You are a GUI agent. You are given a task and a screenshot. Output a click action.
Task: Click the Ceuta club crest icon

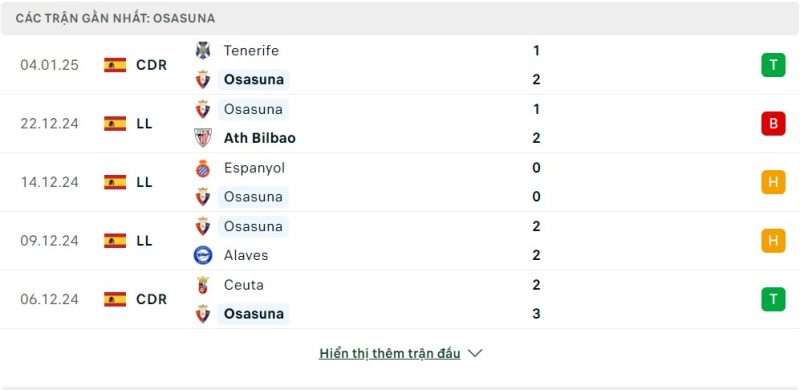click(203, 285)
